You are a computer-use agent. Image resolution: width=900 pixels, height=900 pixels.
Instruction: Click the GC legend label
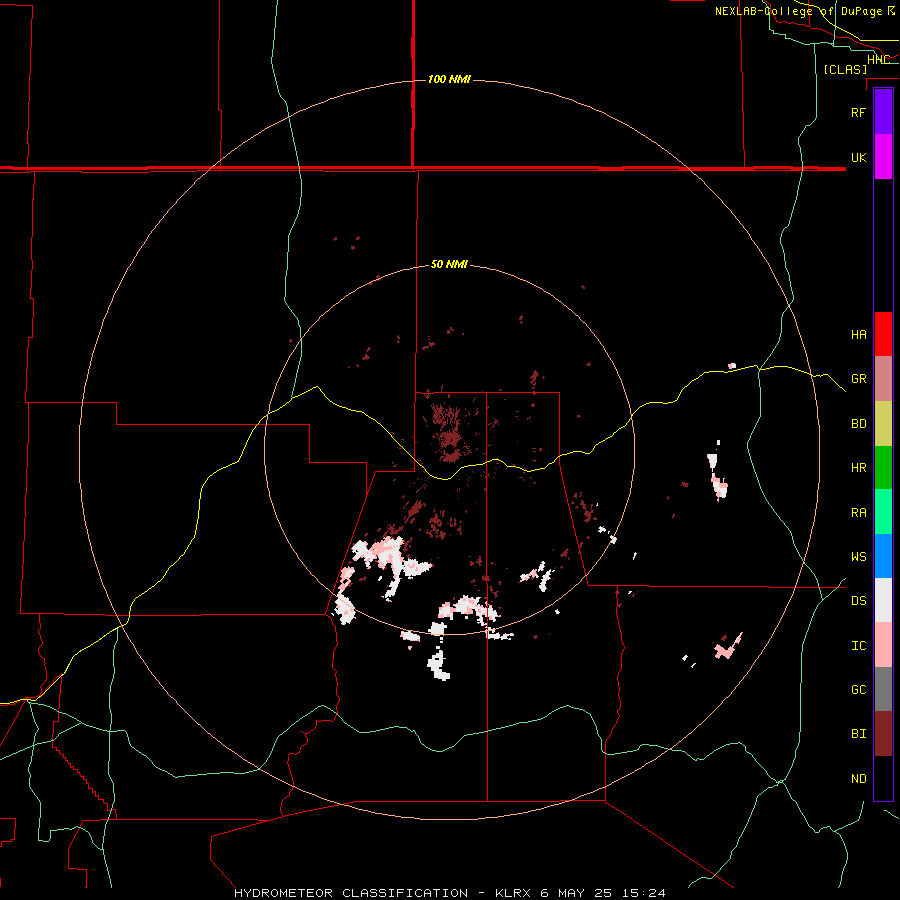click(858, 689)
